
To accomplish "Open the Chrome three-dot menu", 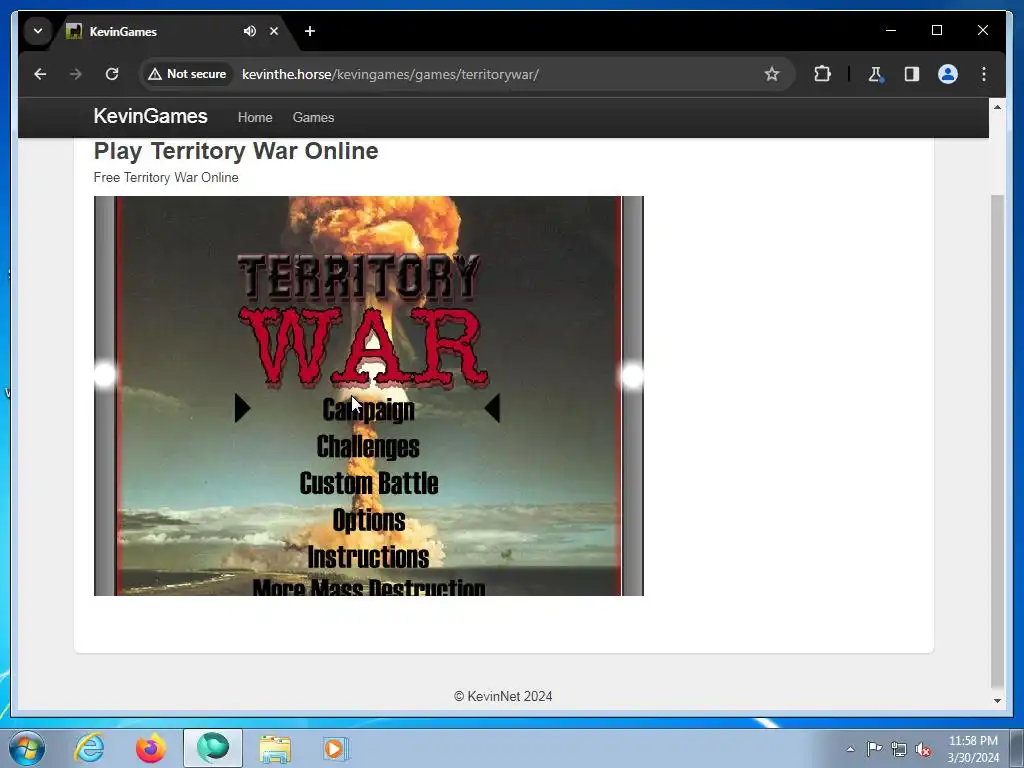I will 984,74.
